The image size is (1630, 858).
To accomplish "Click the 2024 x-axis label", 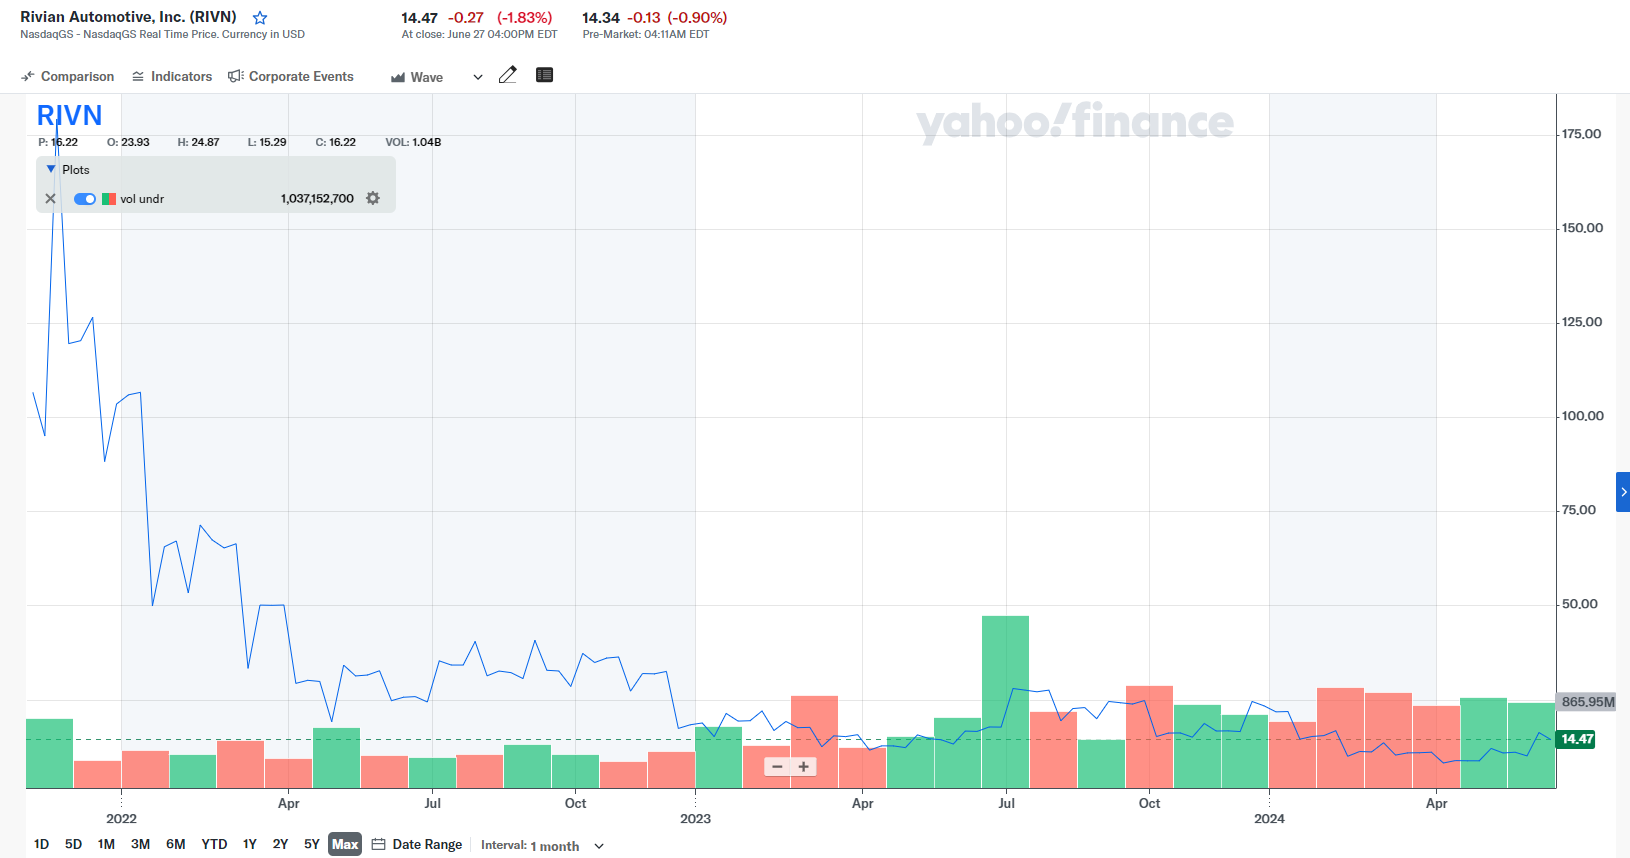I will (1269, 819).
